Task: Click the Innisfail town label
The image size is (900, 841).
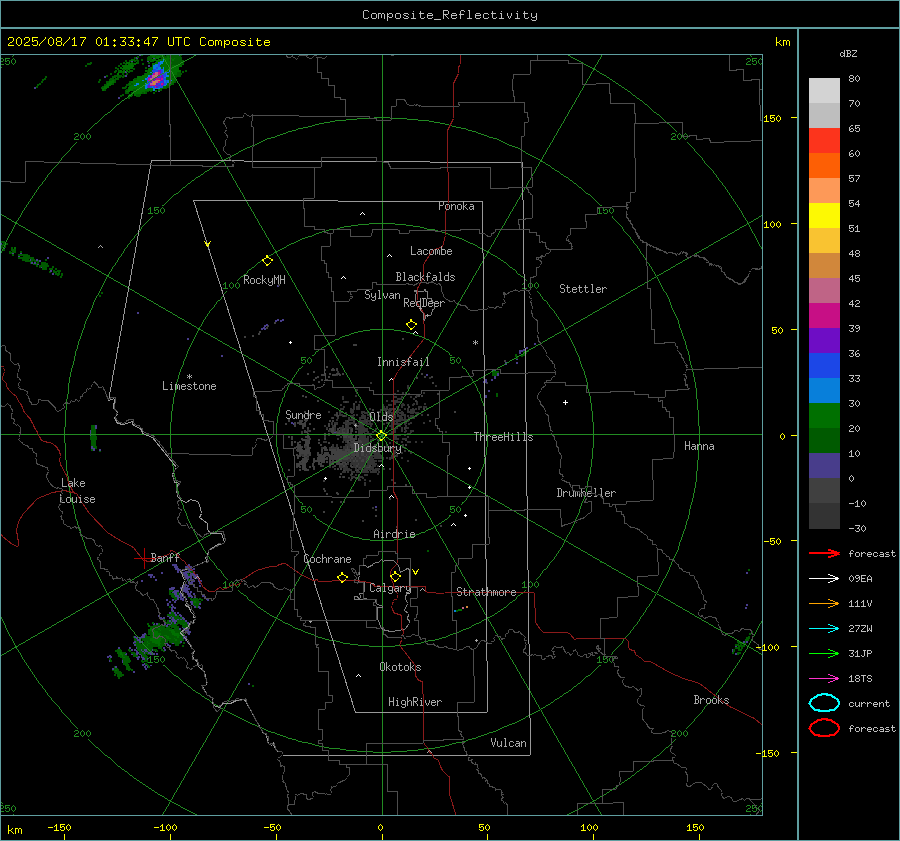Action: [x=403, y=362]
